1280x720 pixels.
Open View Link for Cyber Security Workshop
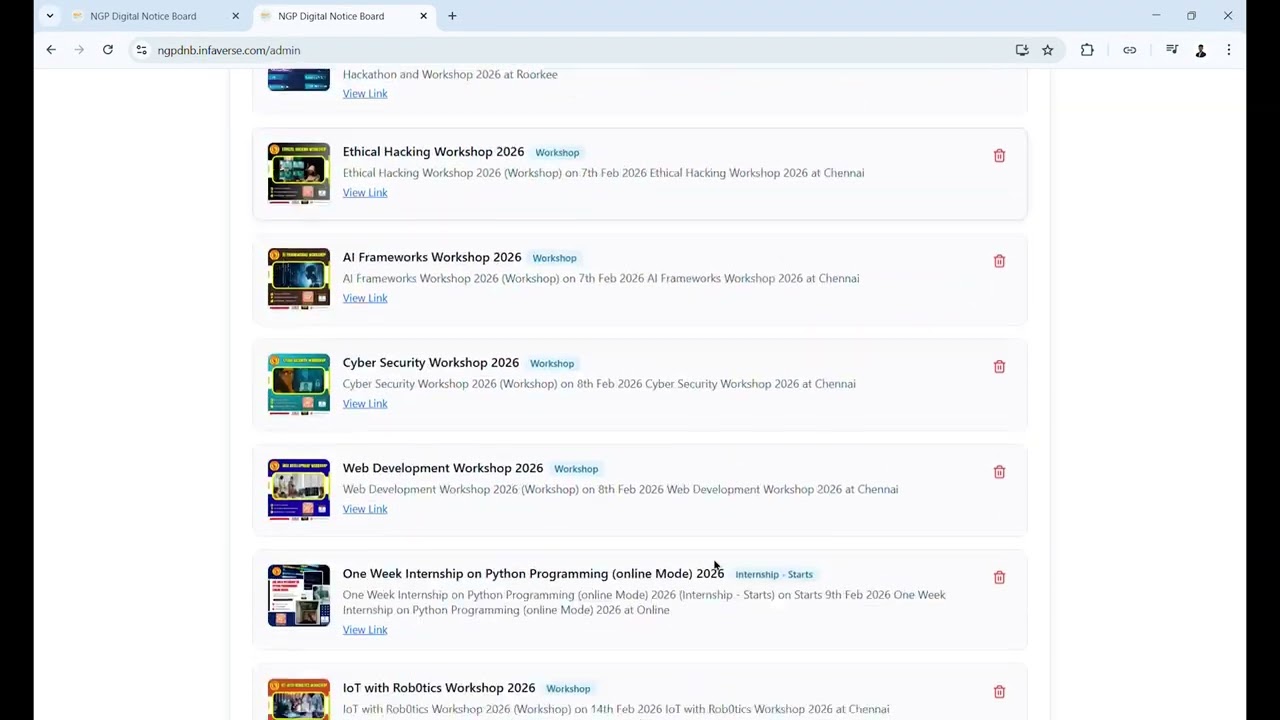(x=365, y=404)
